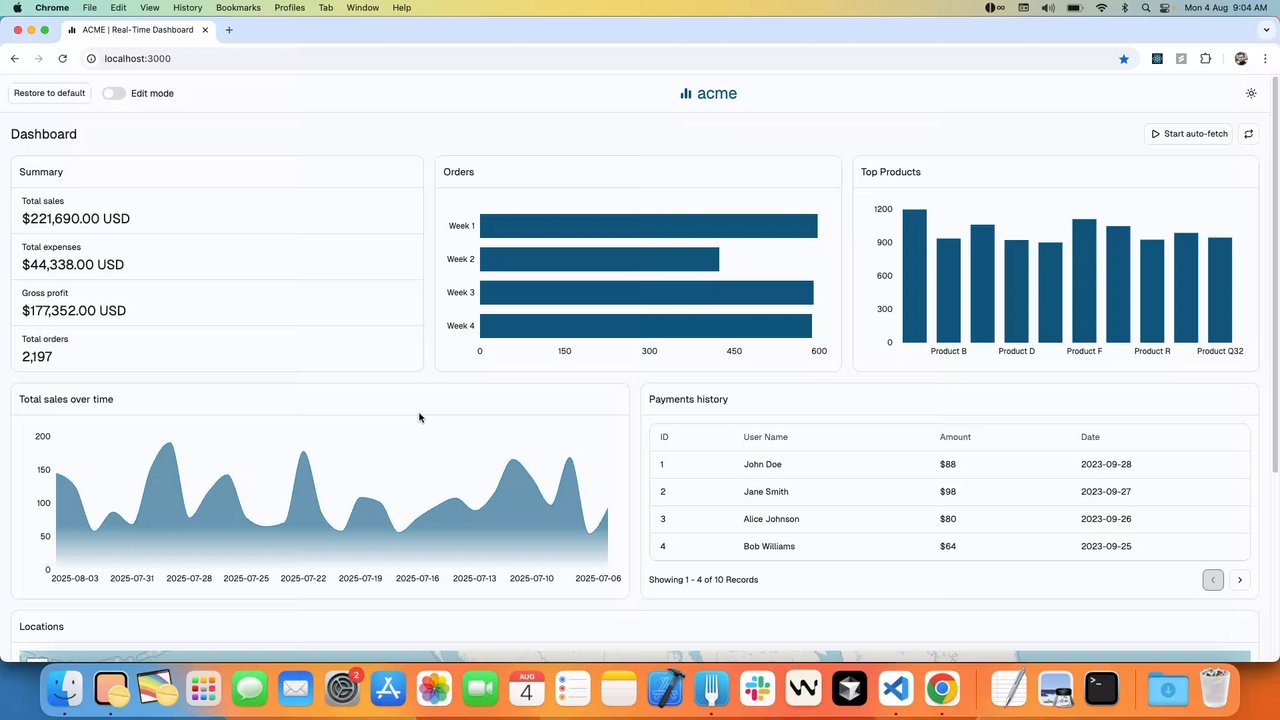The height and width of the screenshot is (720, 1280).
Task: Open the Apple menu
Action: 17,8
